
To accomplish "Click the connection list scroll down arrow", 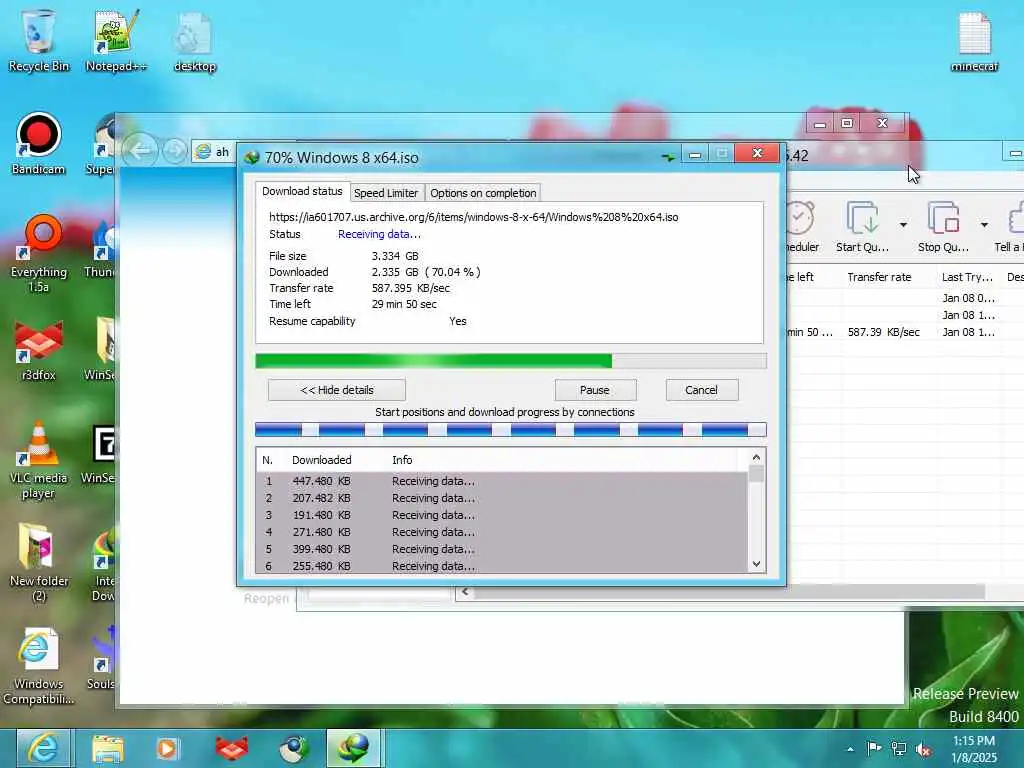I will [756, 564].
